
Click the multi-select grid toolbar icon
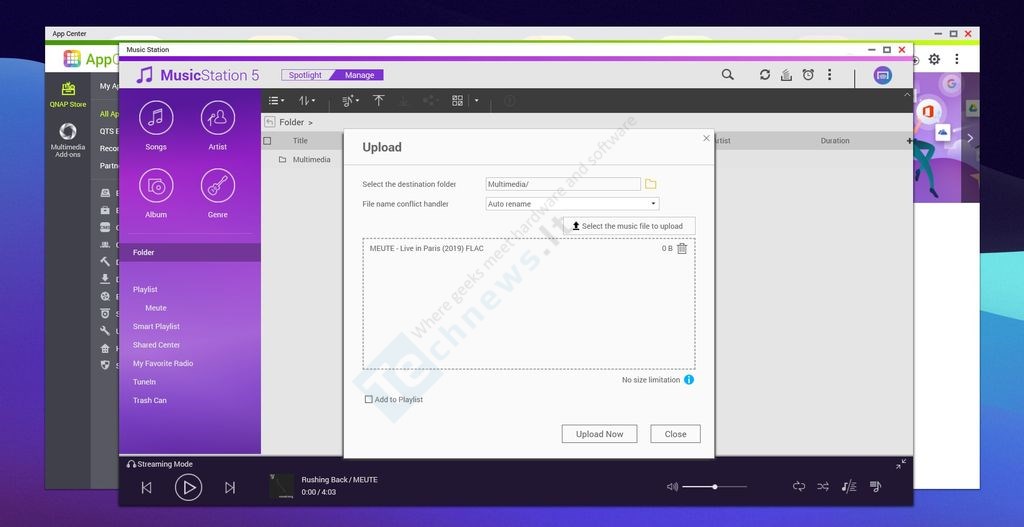pos(457,101)
